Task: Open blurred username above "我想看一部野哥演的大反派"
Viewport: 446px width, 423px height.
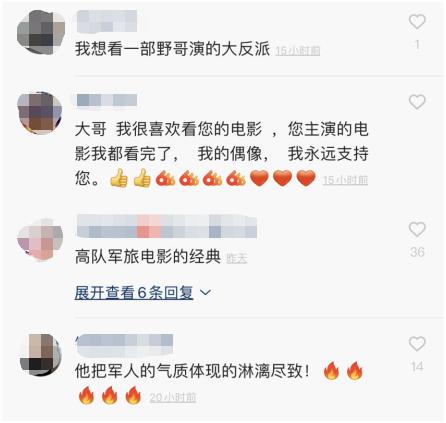Action: [x=107, y=21]
